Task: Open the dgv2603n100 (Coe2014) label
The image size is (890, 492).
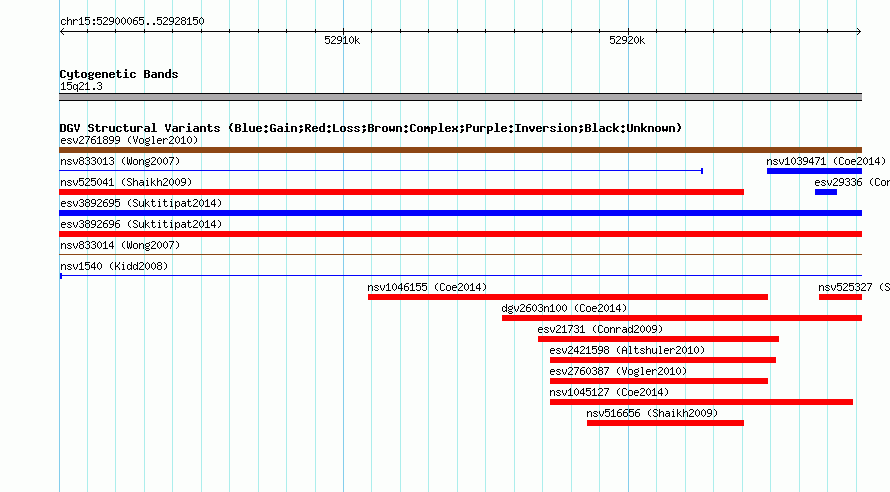Action: coord(564,308)
